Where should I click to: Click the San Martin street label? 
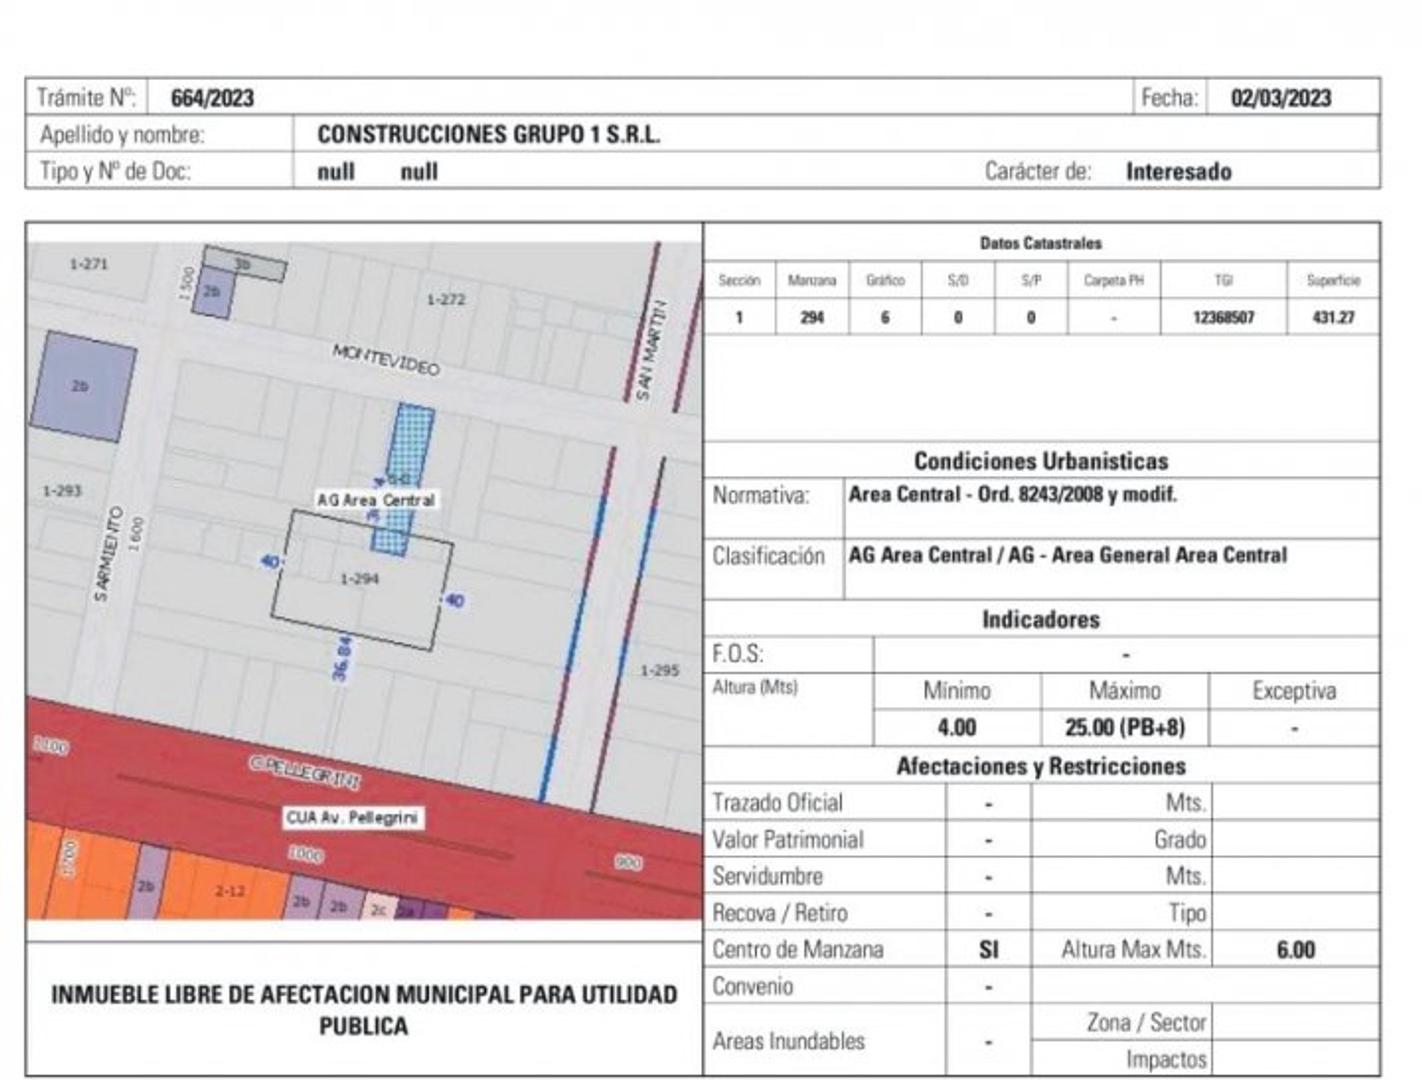(649, 350)
